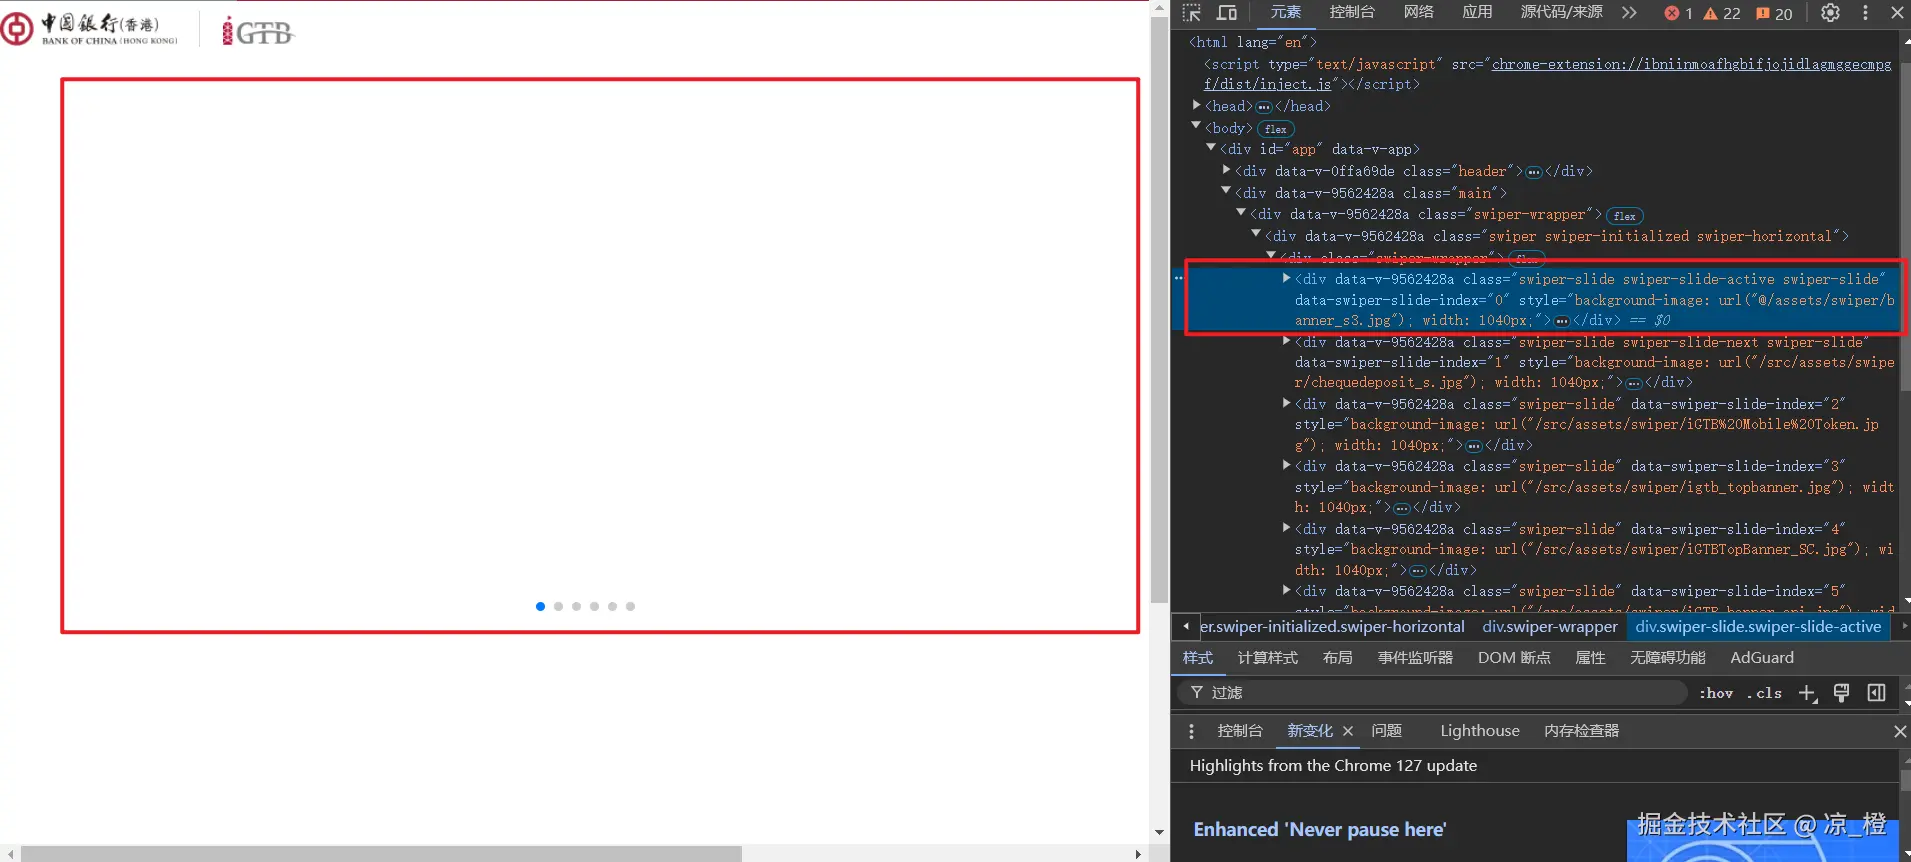Collapse the main div node
1911x862 pixels.
(x=1226, y=190)
